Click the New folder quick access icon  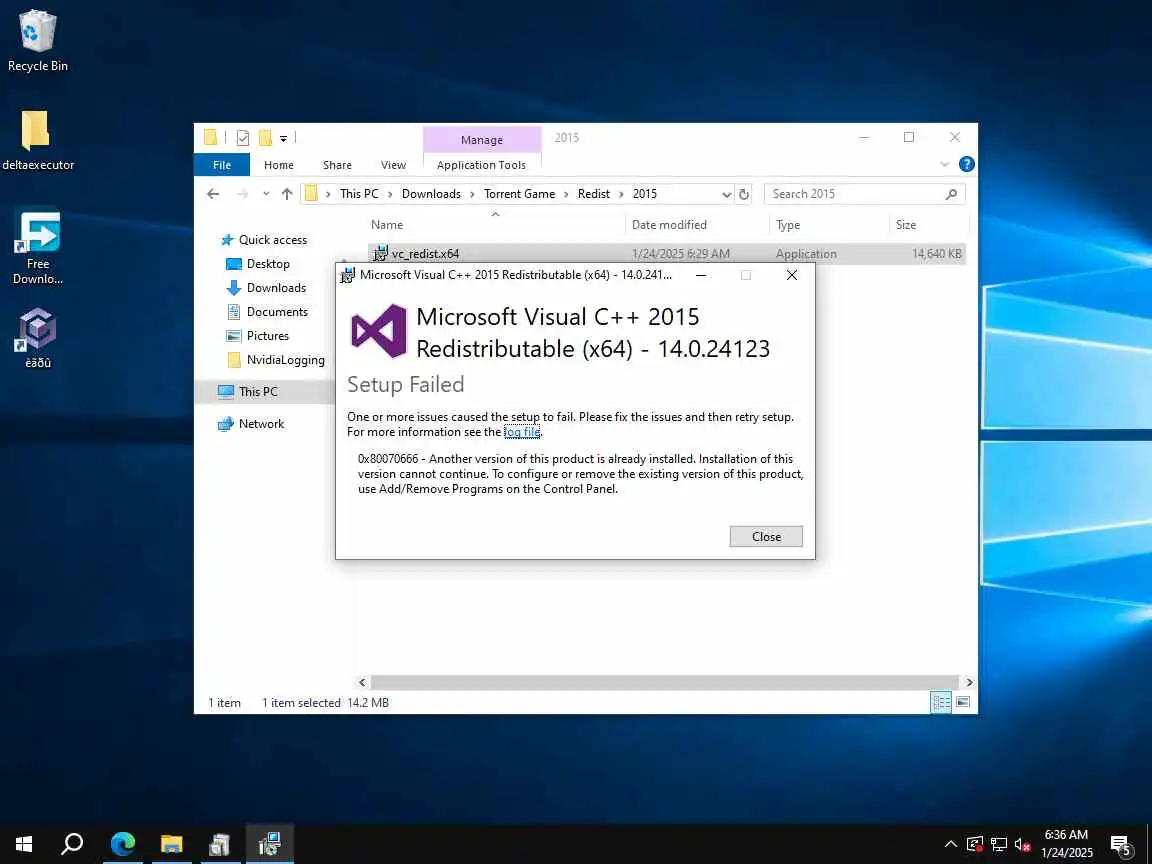tap(265, 137)
